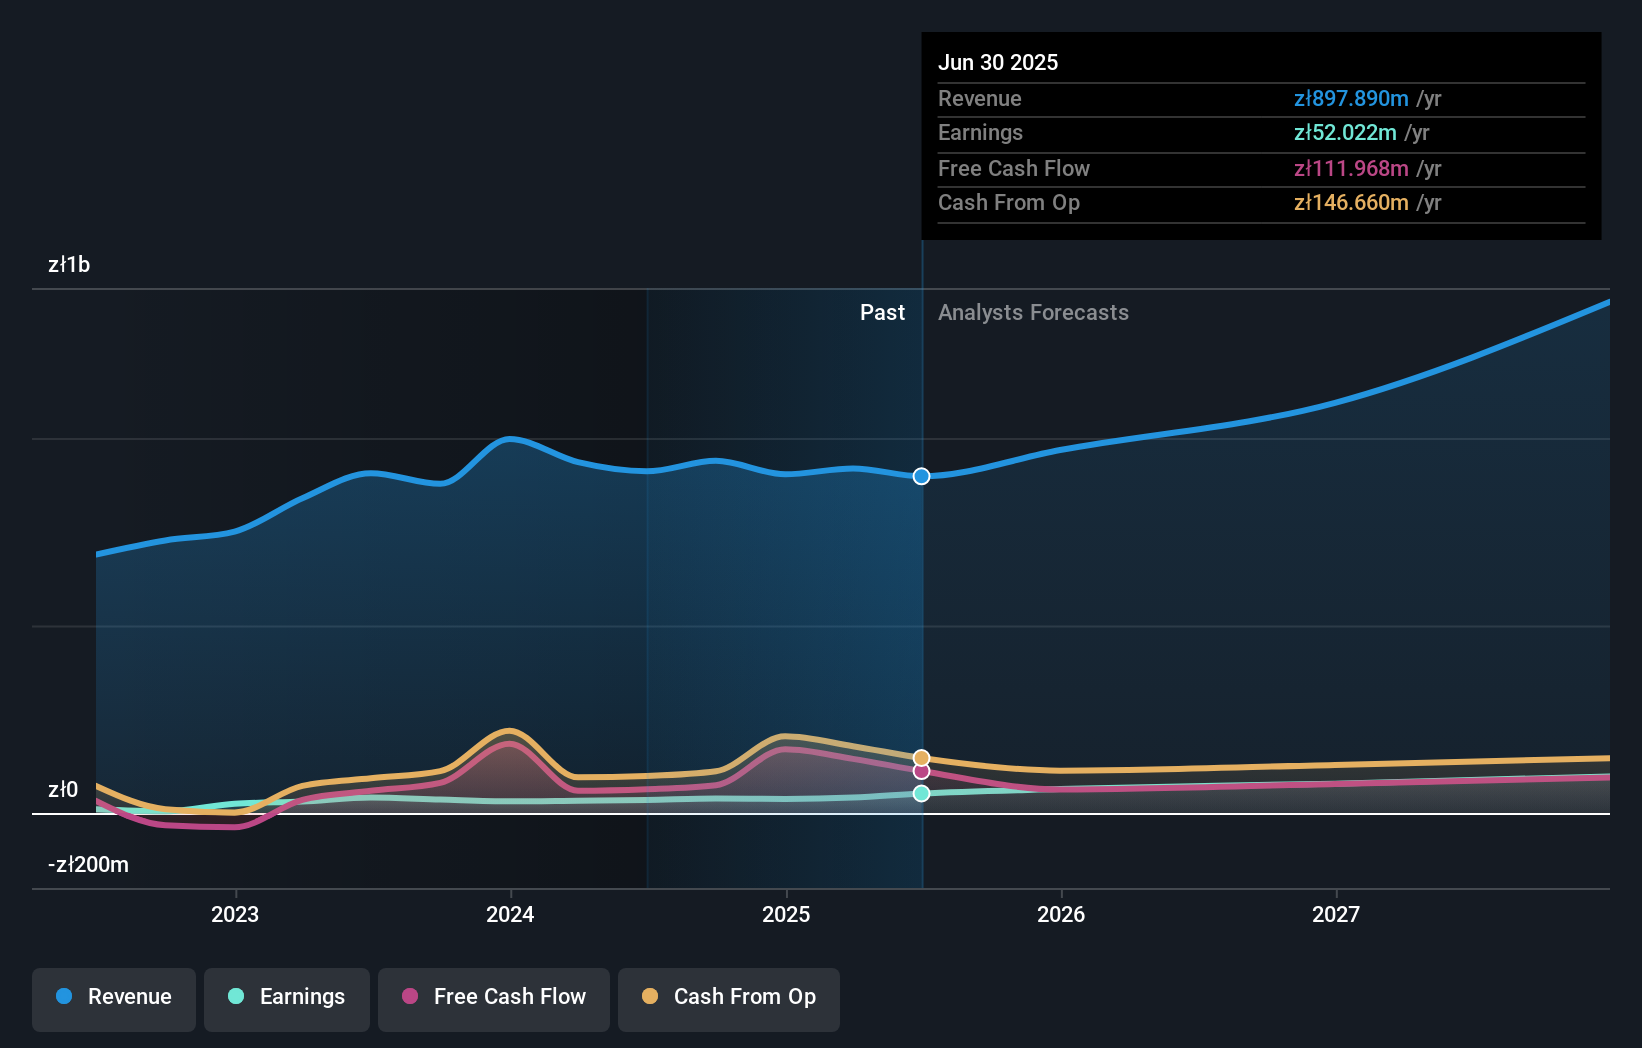The height and width of the screenshot is (1048, 1642).
Task: Select the 2026 x-axis label
Action: (1061, 914)
